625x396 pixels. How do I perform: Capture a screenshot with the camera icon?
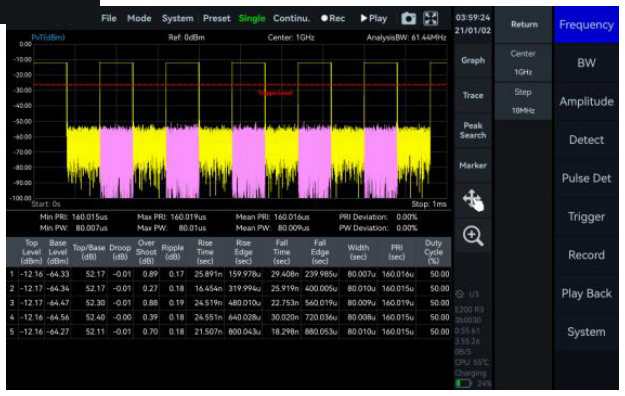tap(408, 18)
